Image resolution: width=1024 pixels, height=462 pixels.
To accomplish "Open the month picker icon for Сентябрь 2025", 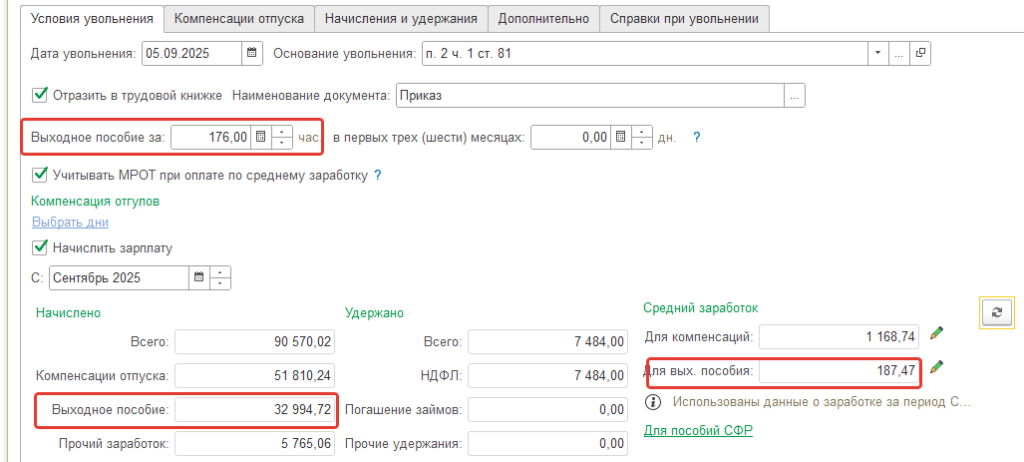I will click(199, 277).
